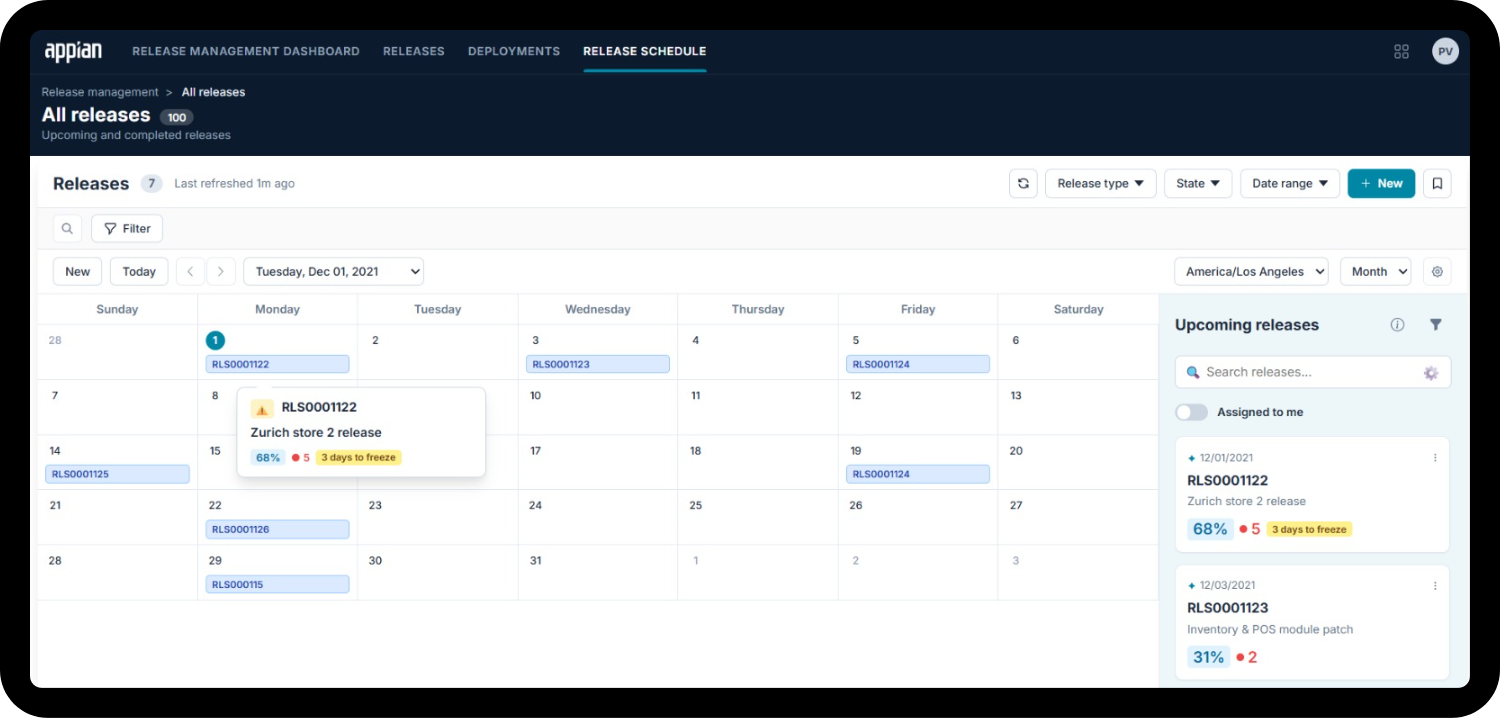Click the bookmark icon beside New

pyautogui.click(x=1437, y=183)
